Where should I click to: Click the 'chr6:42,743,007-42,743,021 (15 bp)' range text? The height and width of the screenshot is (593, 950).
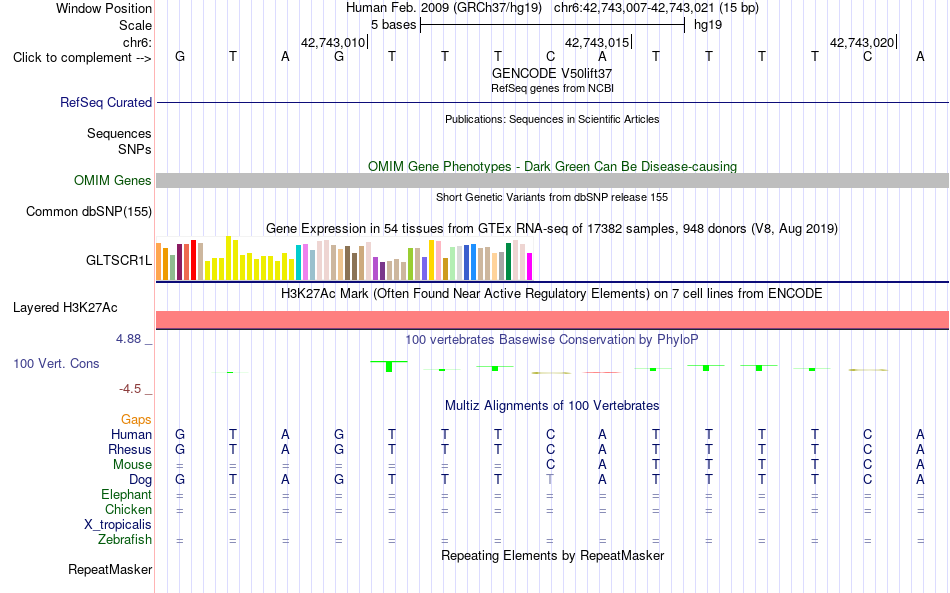click(656, 8)
